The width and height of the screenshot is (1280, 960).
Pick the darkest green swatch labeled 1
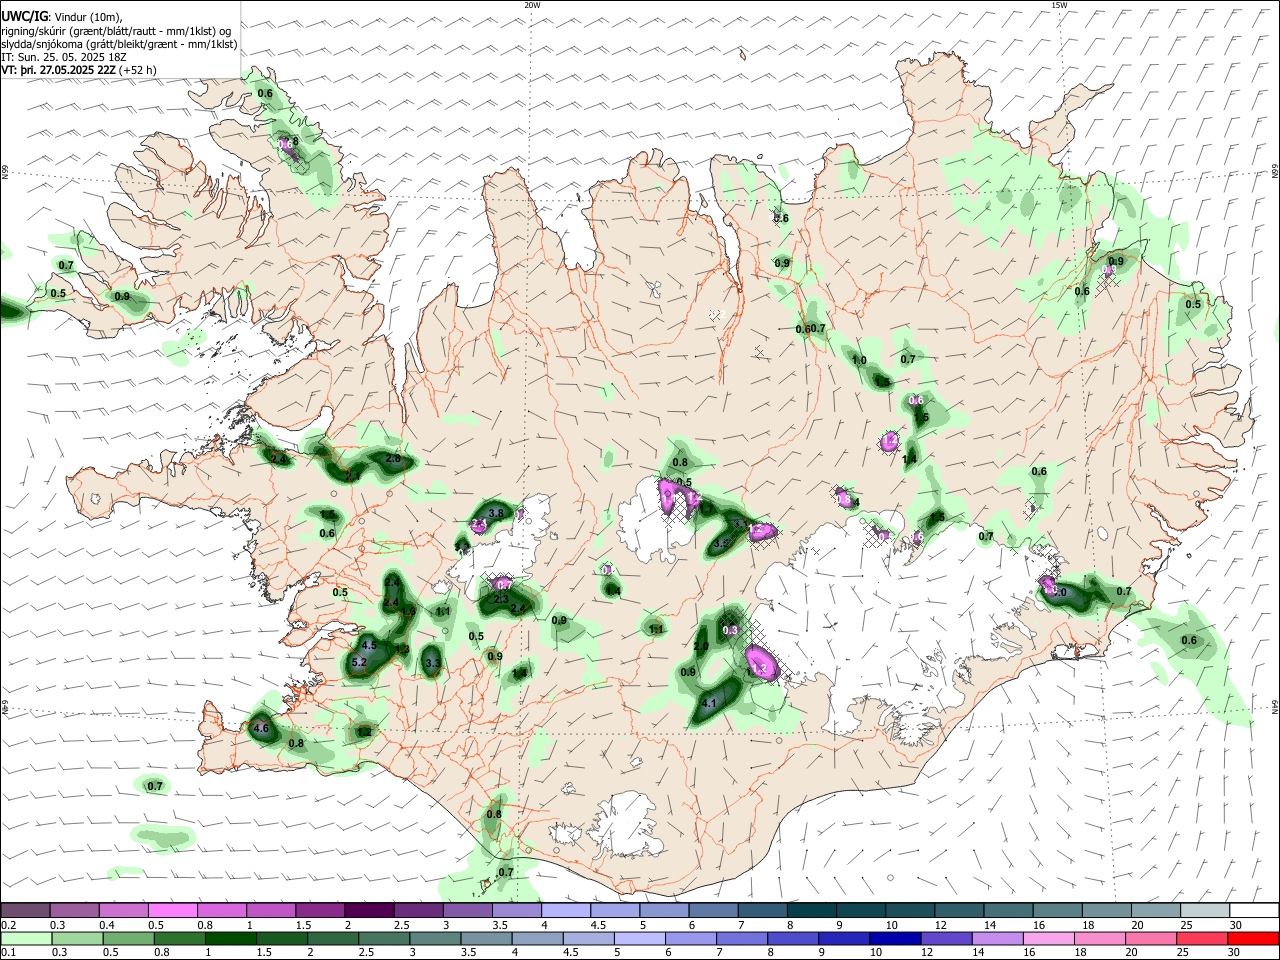point(230,938)
